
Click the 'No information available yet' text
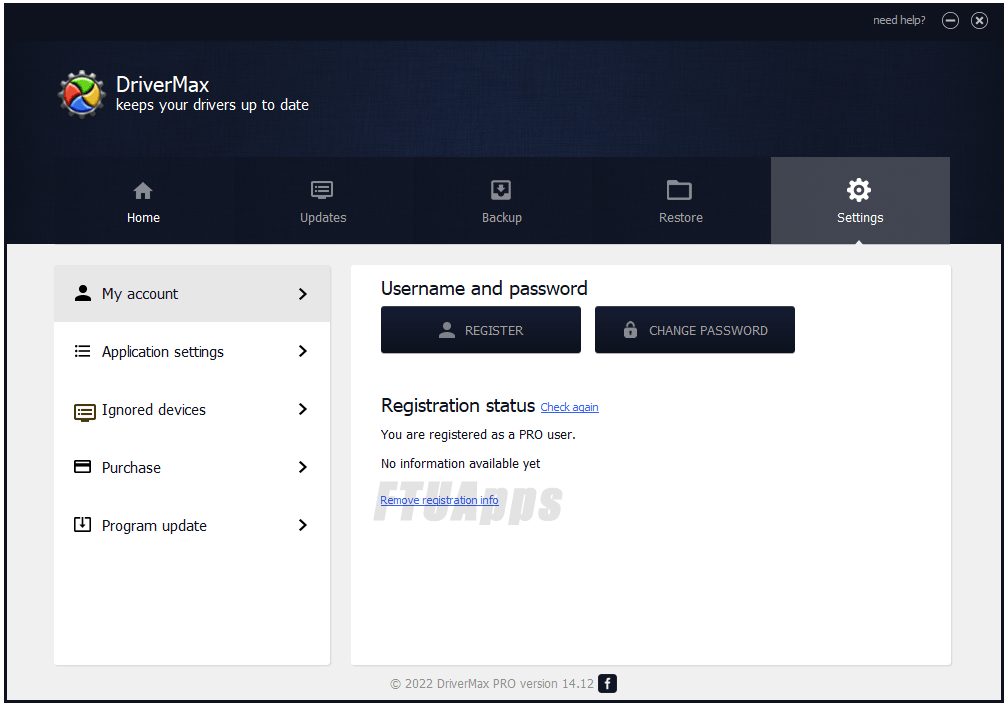coord(460,464)
